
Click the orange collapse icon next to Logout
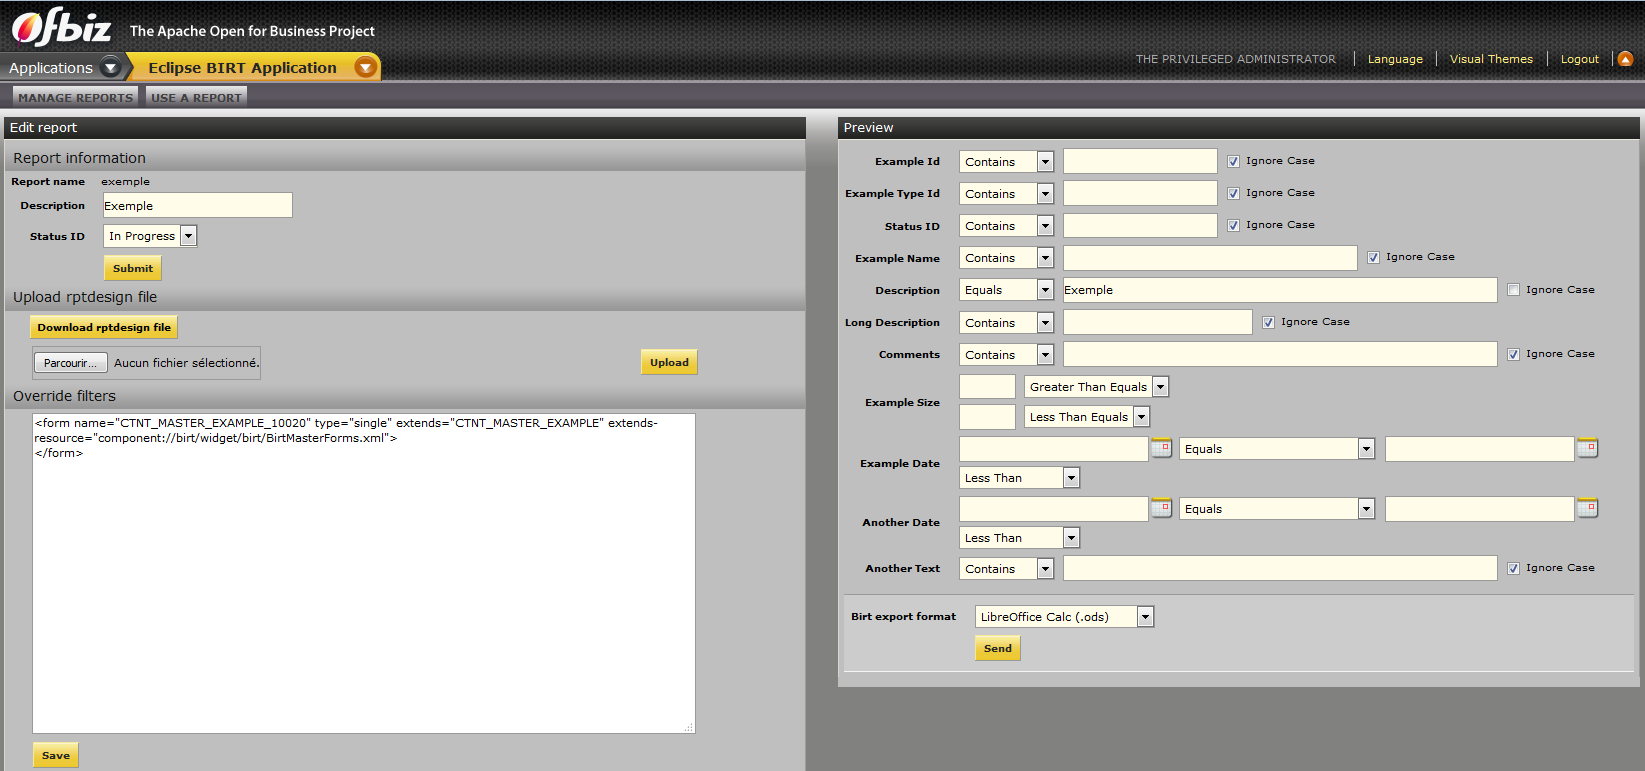[x=1625, y=59]
